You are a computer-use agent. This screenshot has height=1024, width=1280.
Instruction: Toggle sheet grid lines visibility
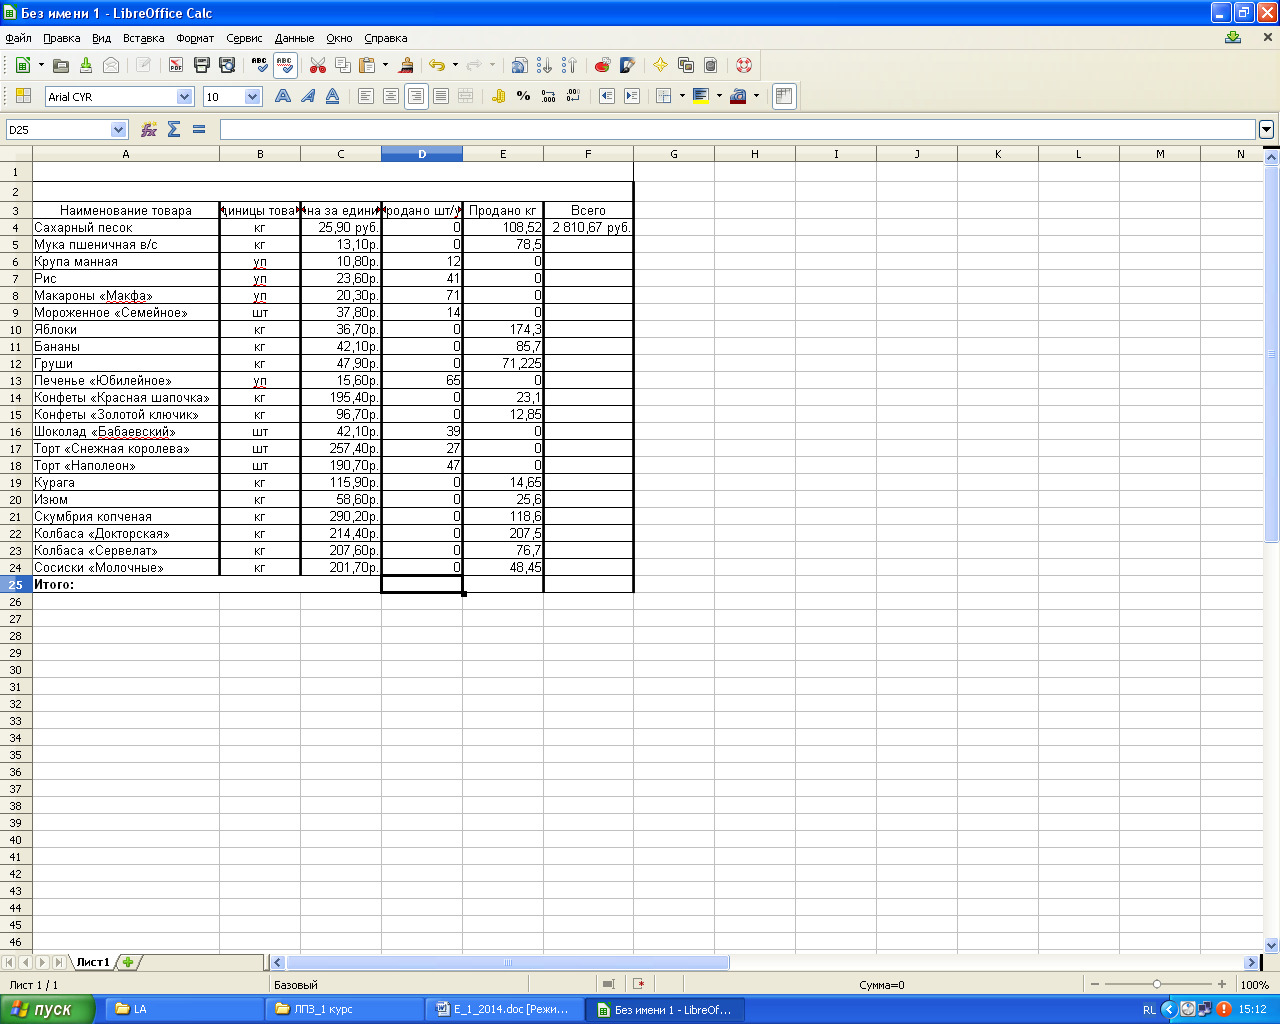[784, 96]
